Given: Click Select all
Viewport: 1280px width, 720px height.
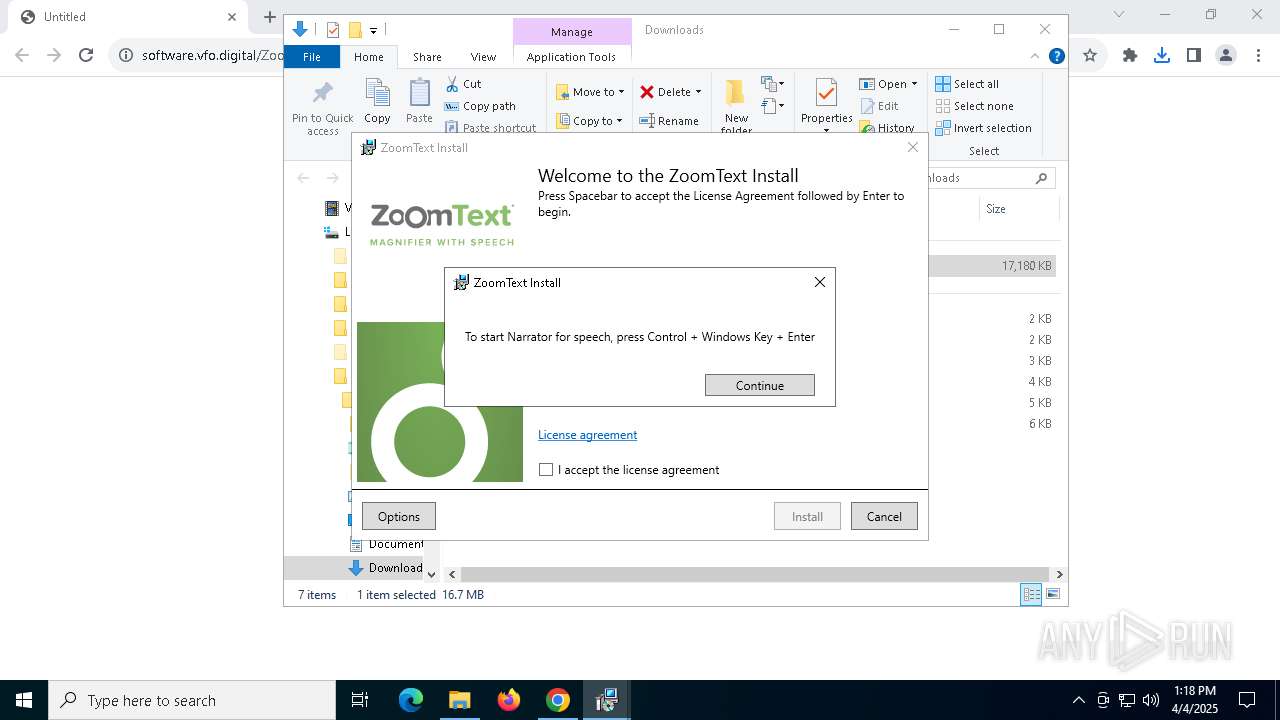Looking at the screenshot, I should click(967, 84).
